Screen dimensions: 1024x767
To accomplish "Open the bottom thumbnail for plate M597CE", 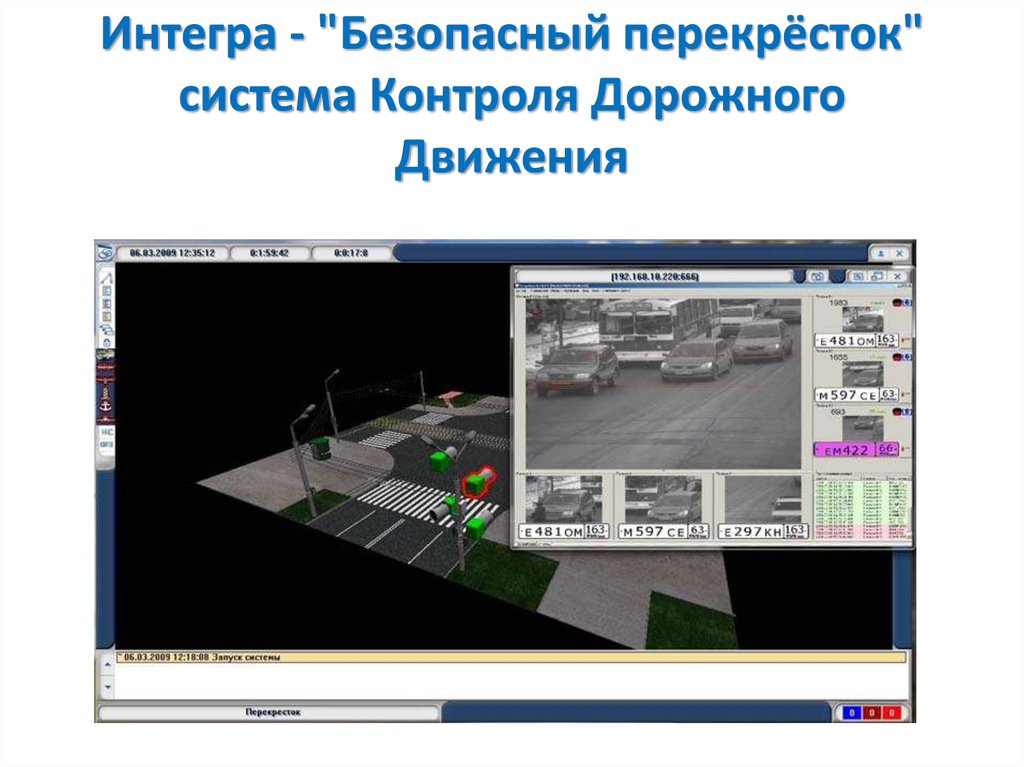I will pyautogui.click(x=662, y=500).
